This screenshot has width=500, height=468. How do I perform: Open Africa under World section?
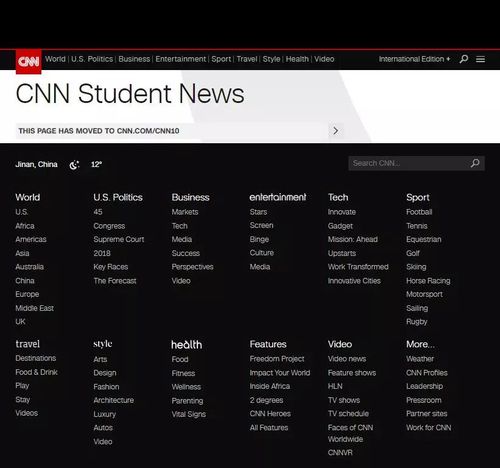25,226
